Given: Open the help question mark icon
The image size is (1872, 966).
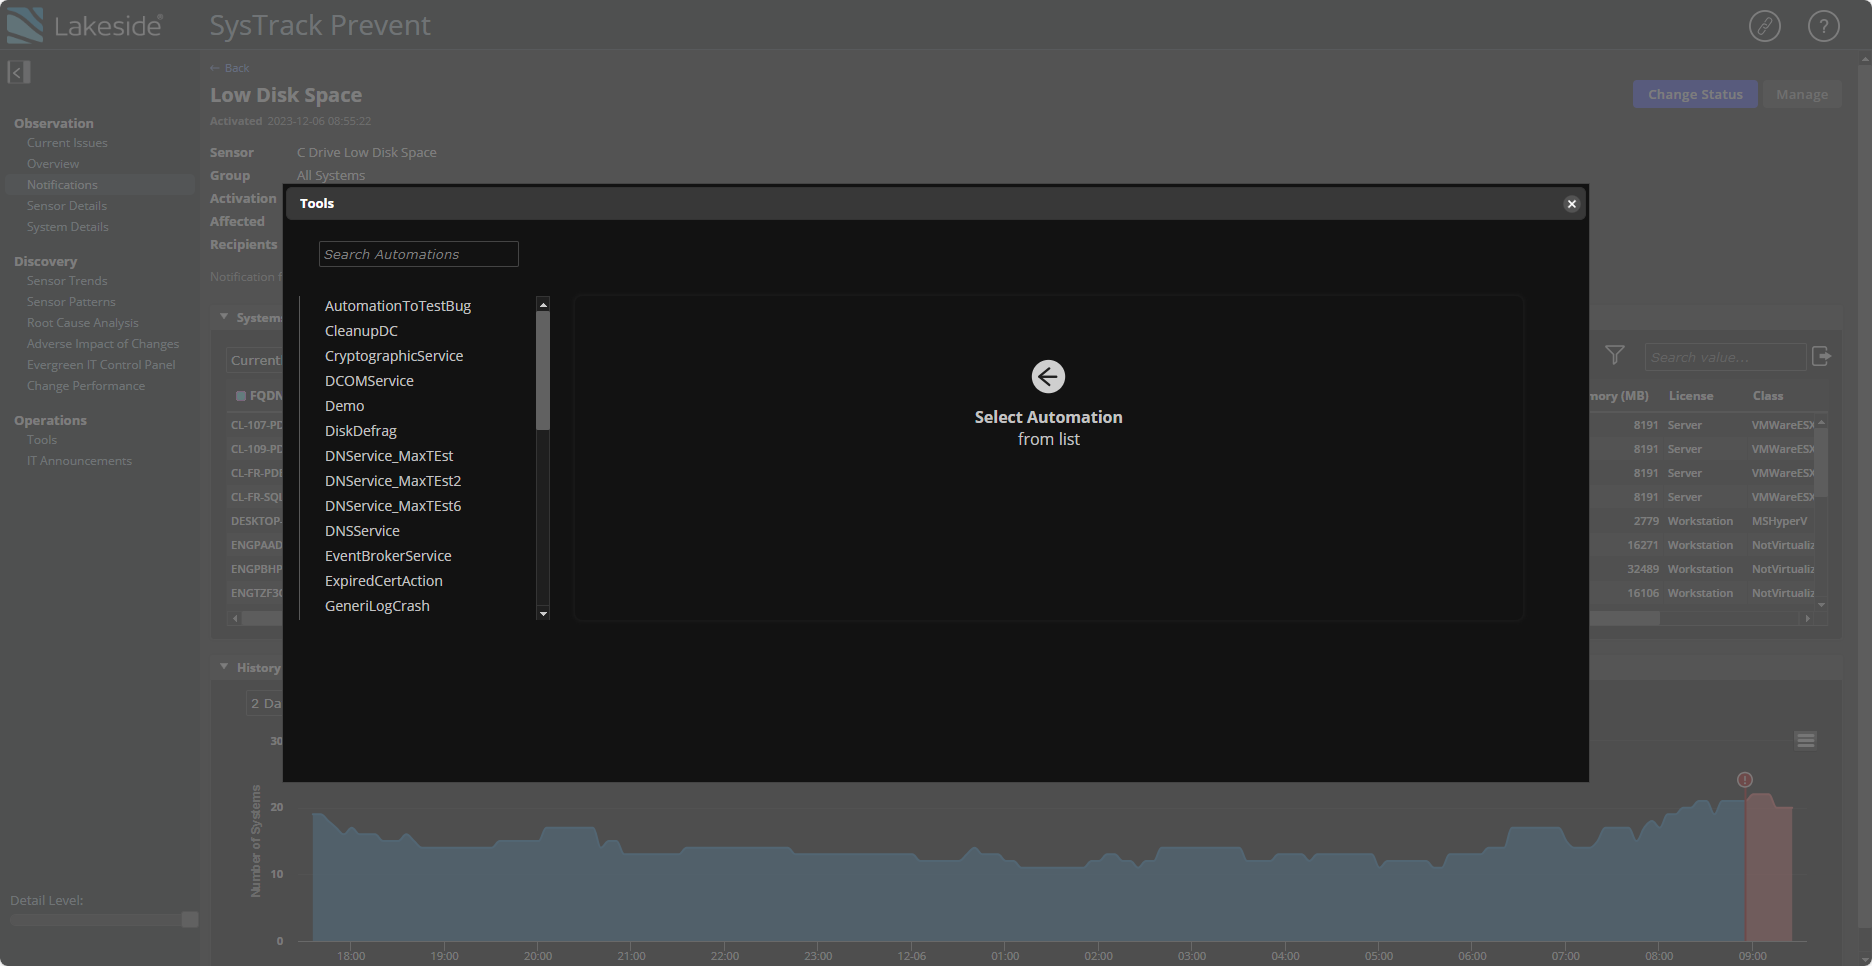Looking at the screenshot, I should tap(1823, 26).
